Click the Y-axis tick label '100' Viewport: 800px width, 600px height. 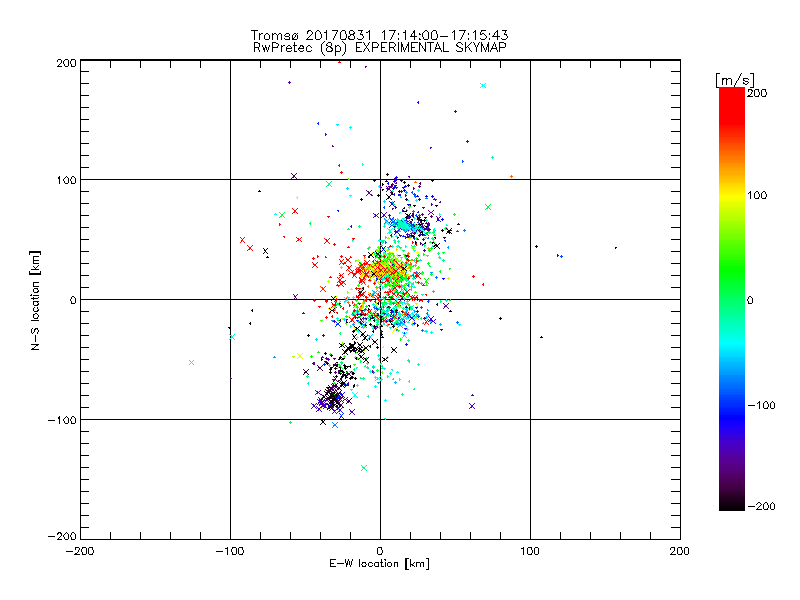point(66,180)
